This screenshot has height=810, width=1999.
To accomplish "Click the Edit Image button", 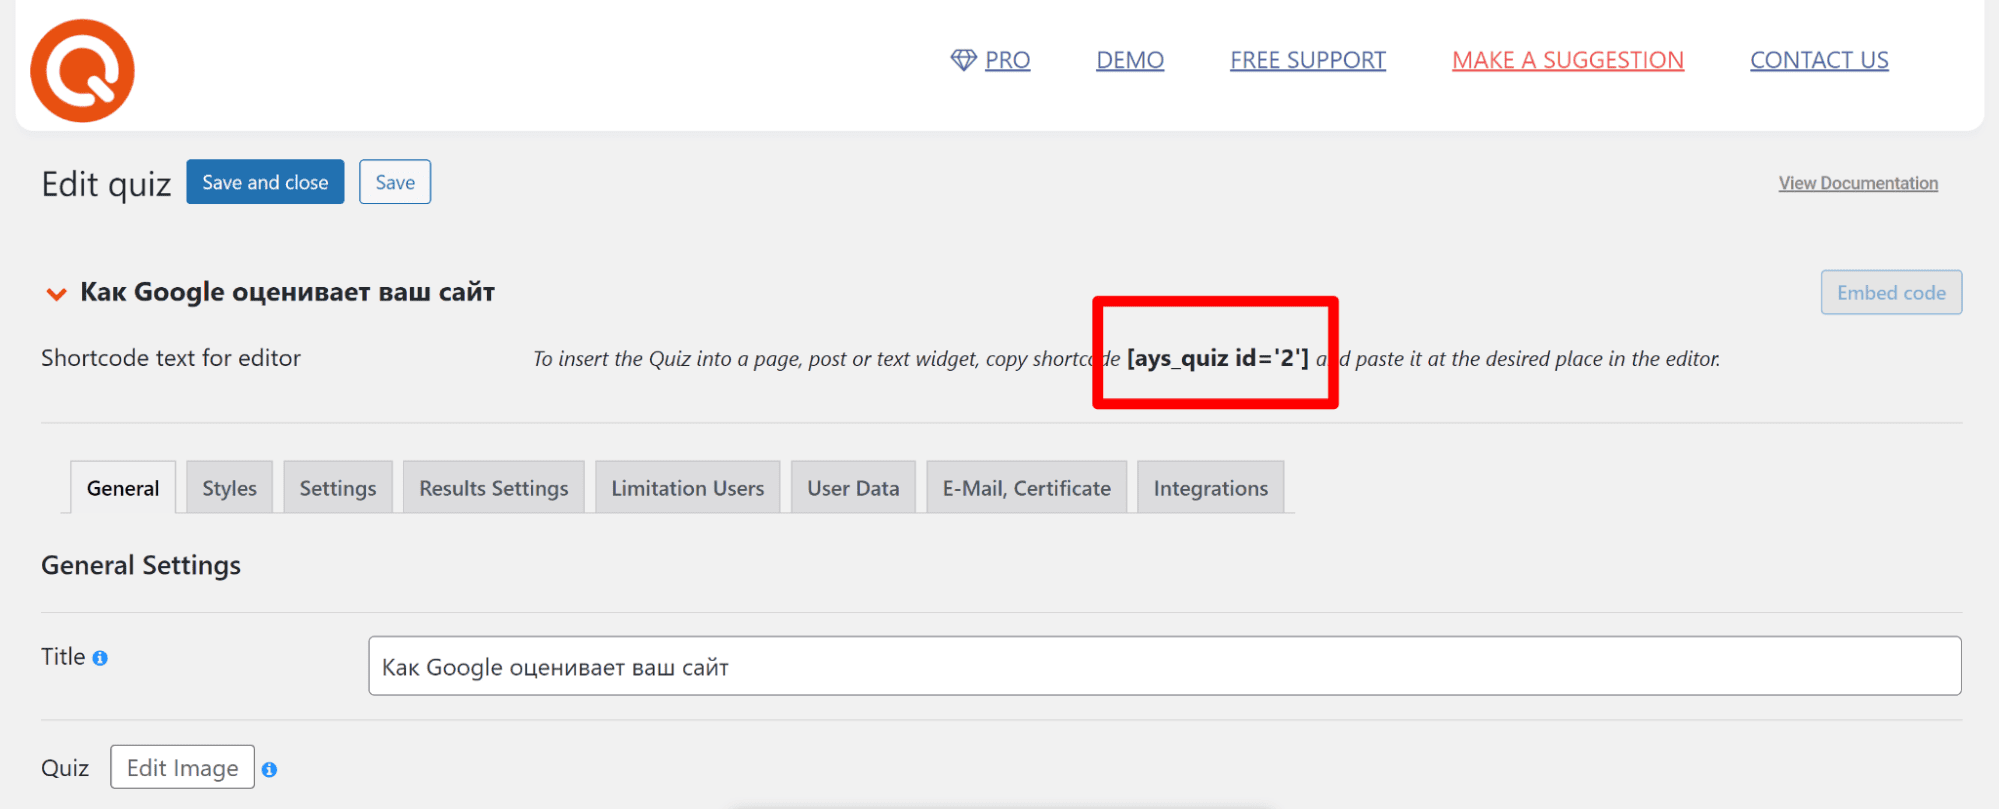I will tap(182, 767).
